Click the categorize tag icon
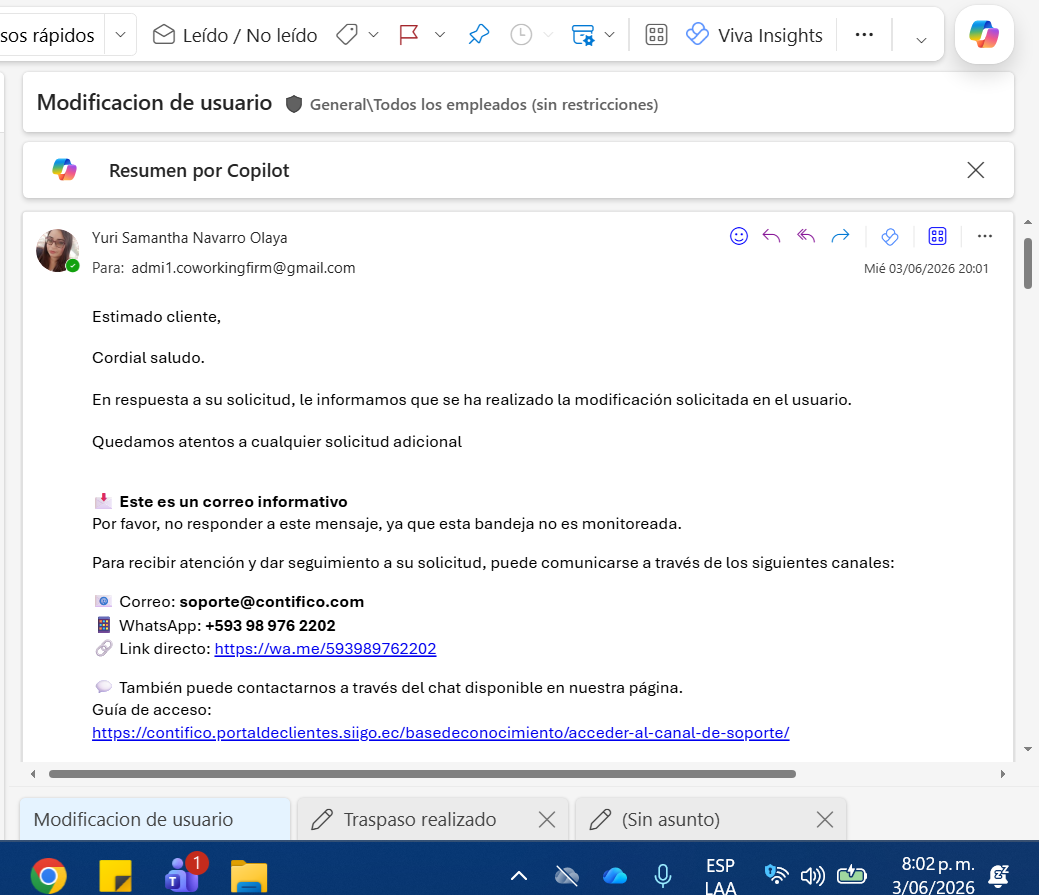 [347, 34]
